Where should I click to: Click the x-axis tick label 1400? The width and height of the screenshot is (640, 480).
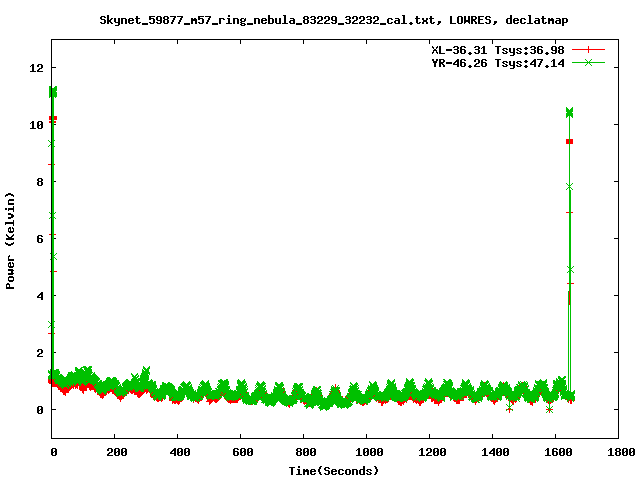pos(495,452)
